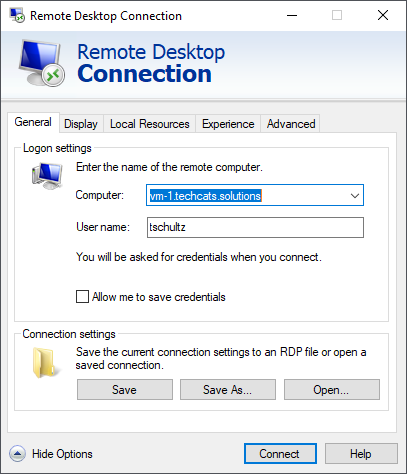Viewport: 407px width, 474px height.
Task: Click the Save As... button
Action: tap(228, 389)
